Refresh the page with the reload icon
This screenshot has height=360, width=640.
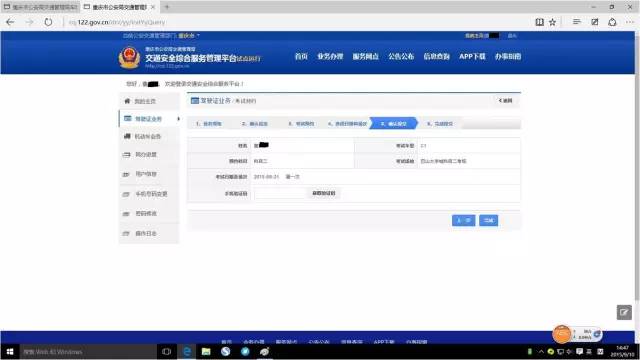[x=48, y=22]
